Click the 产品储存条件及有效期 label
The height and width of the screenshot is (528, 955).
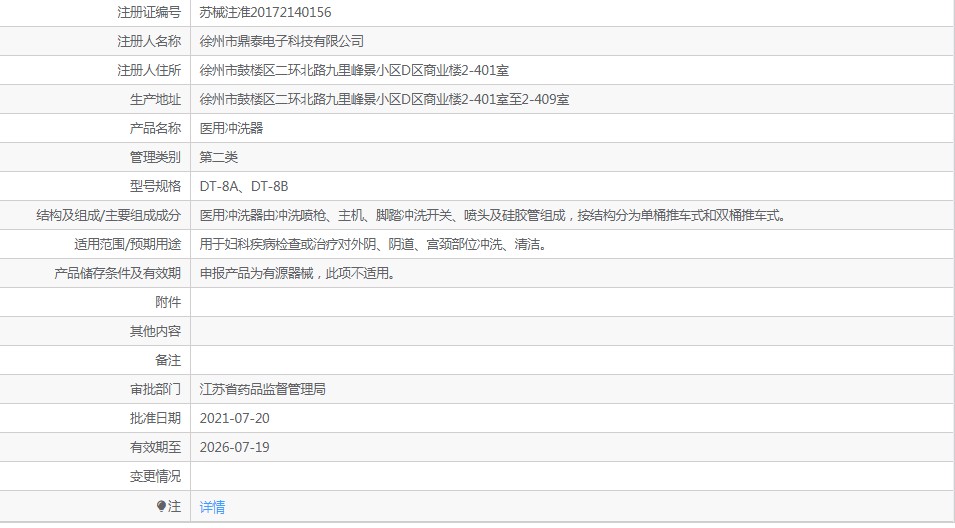[118, 273]
